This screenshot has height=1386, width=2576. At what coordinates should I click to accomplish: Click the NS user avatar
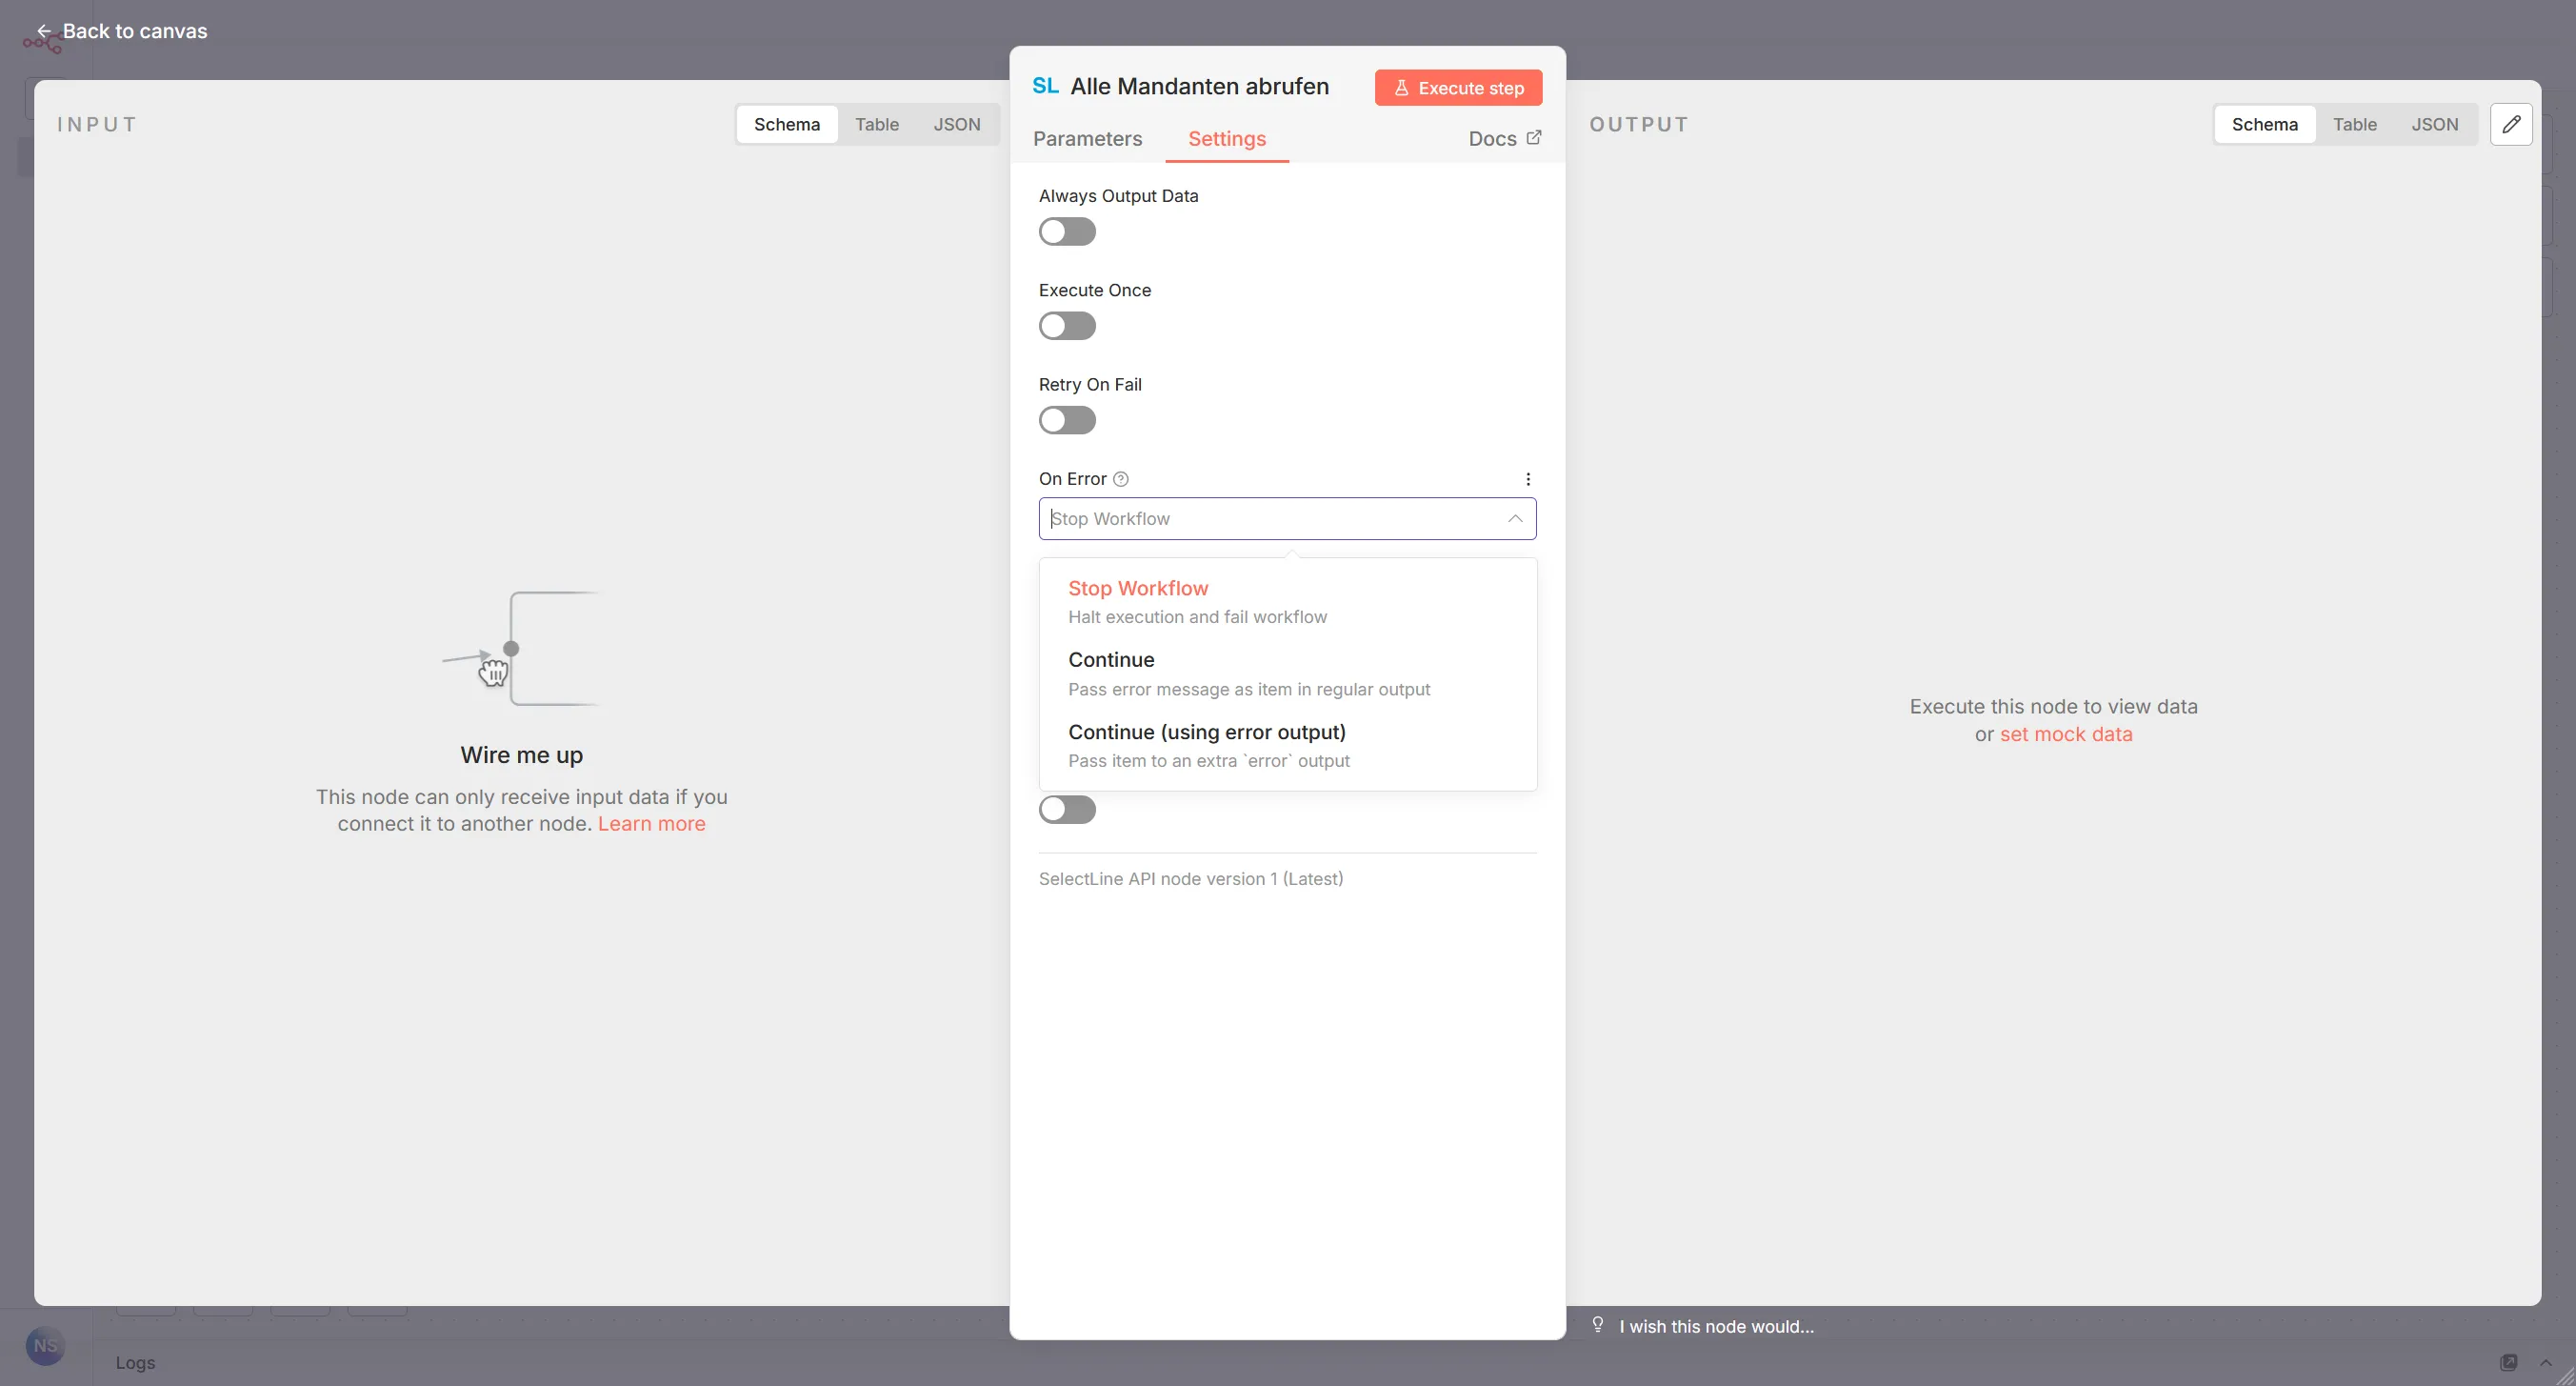coord(45,1346)
